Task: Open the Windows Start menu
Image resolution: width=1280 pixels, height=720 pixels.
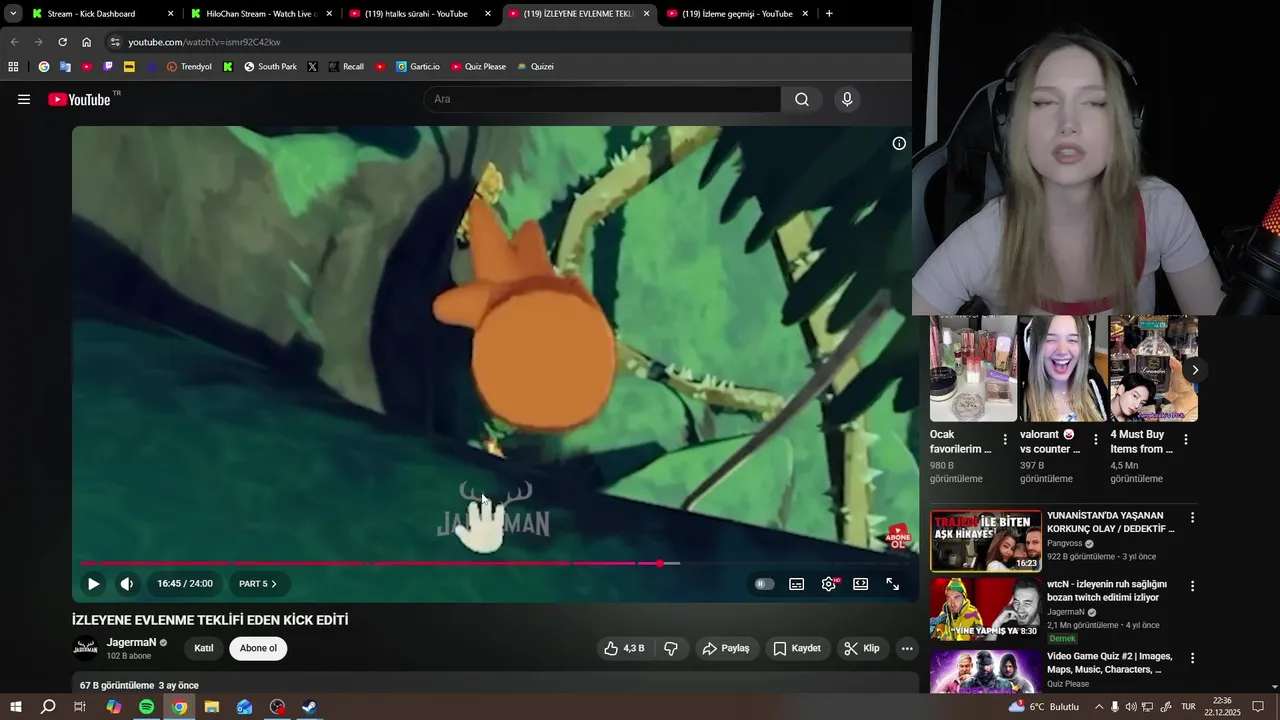Action: pos(16,707)
